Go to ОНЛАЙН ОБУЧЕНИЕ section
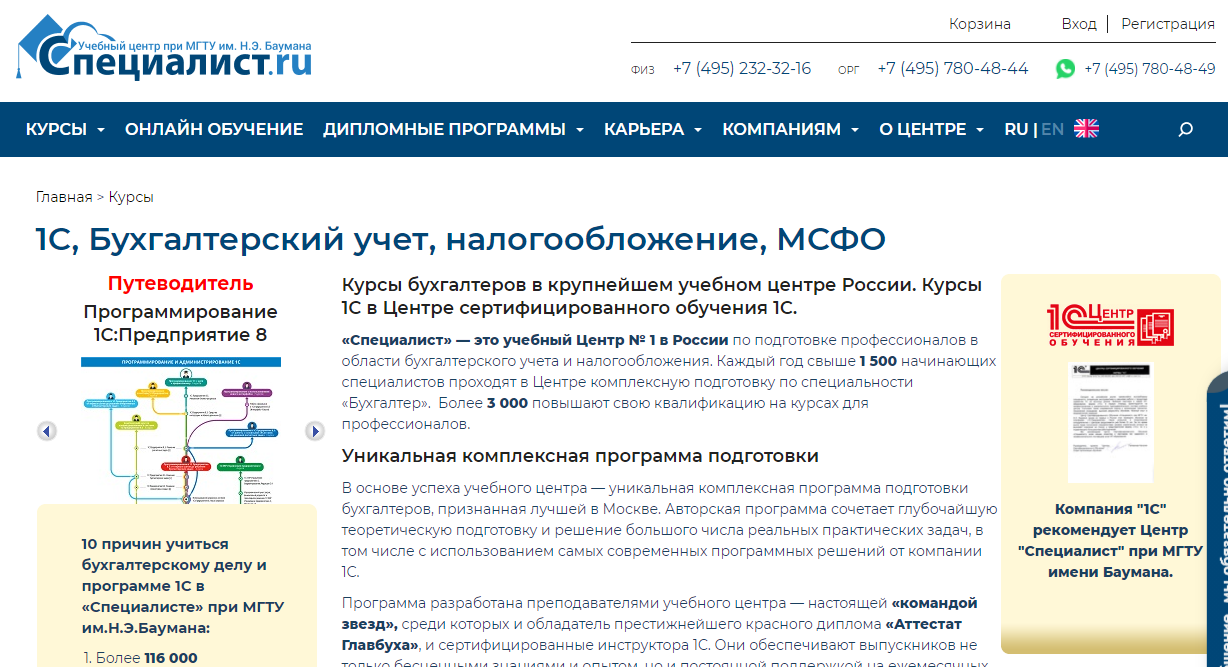The image size is (1228, 667). click(214, 129)
